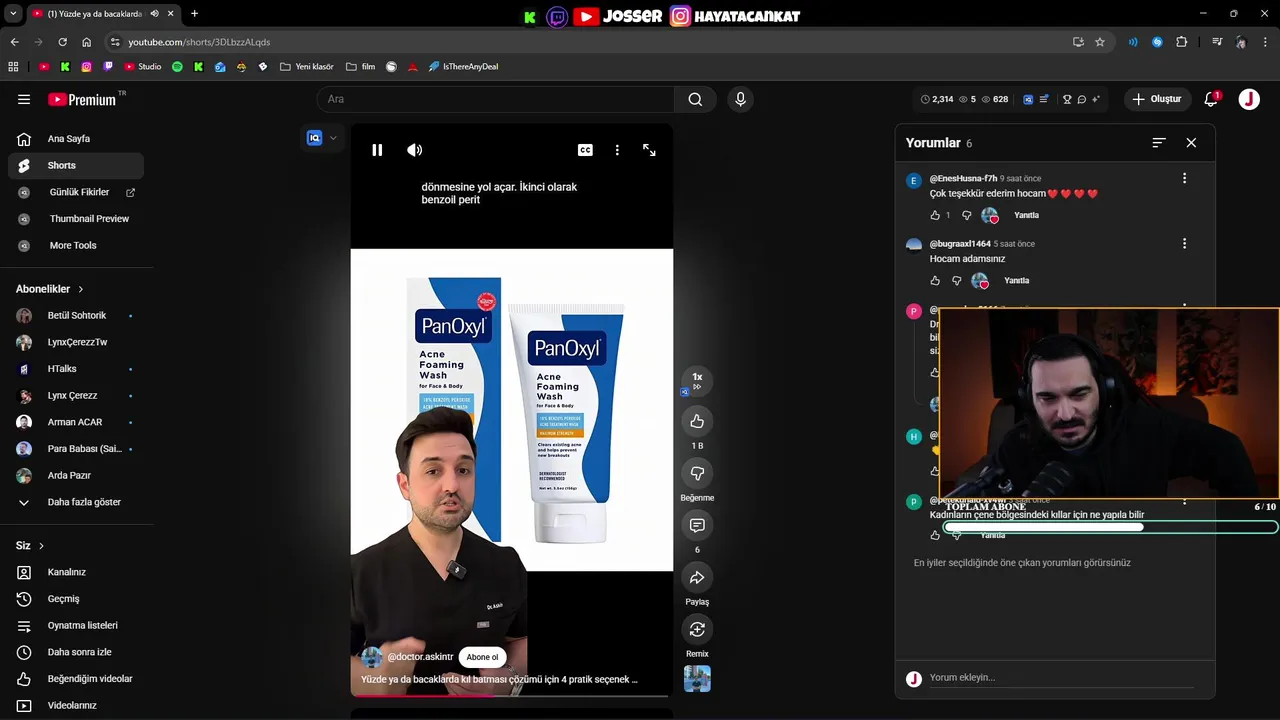The height and width of the screenshot is (720, 1280).
Task: Click the vidIQ sparkle AI icon
Action: [x=1095, y=99]
